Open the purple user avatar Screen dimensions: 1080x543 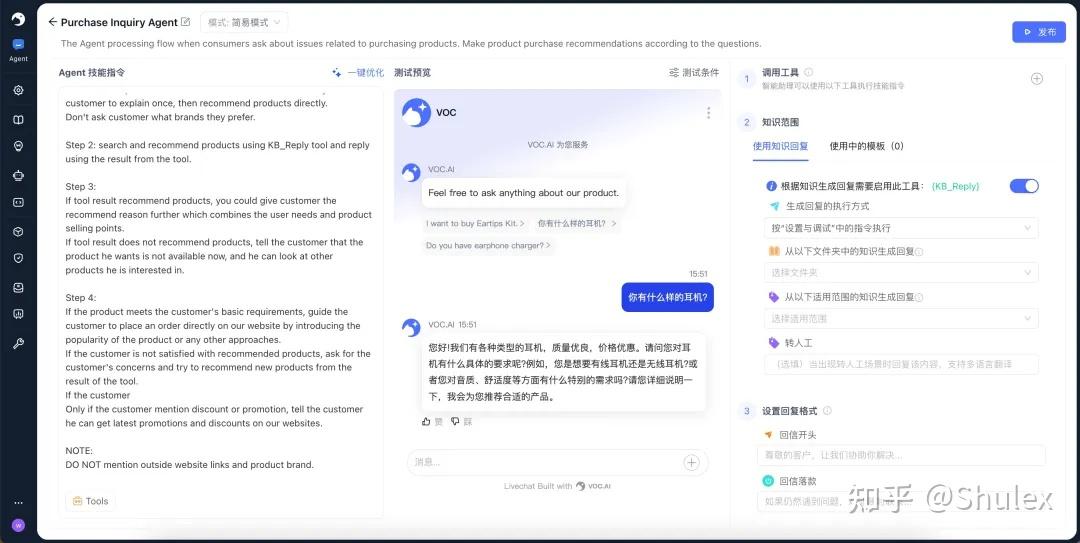[x=19, y=525]
